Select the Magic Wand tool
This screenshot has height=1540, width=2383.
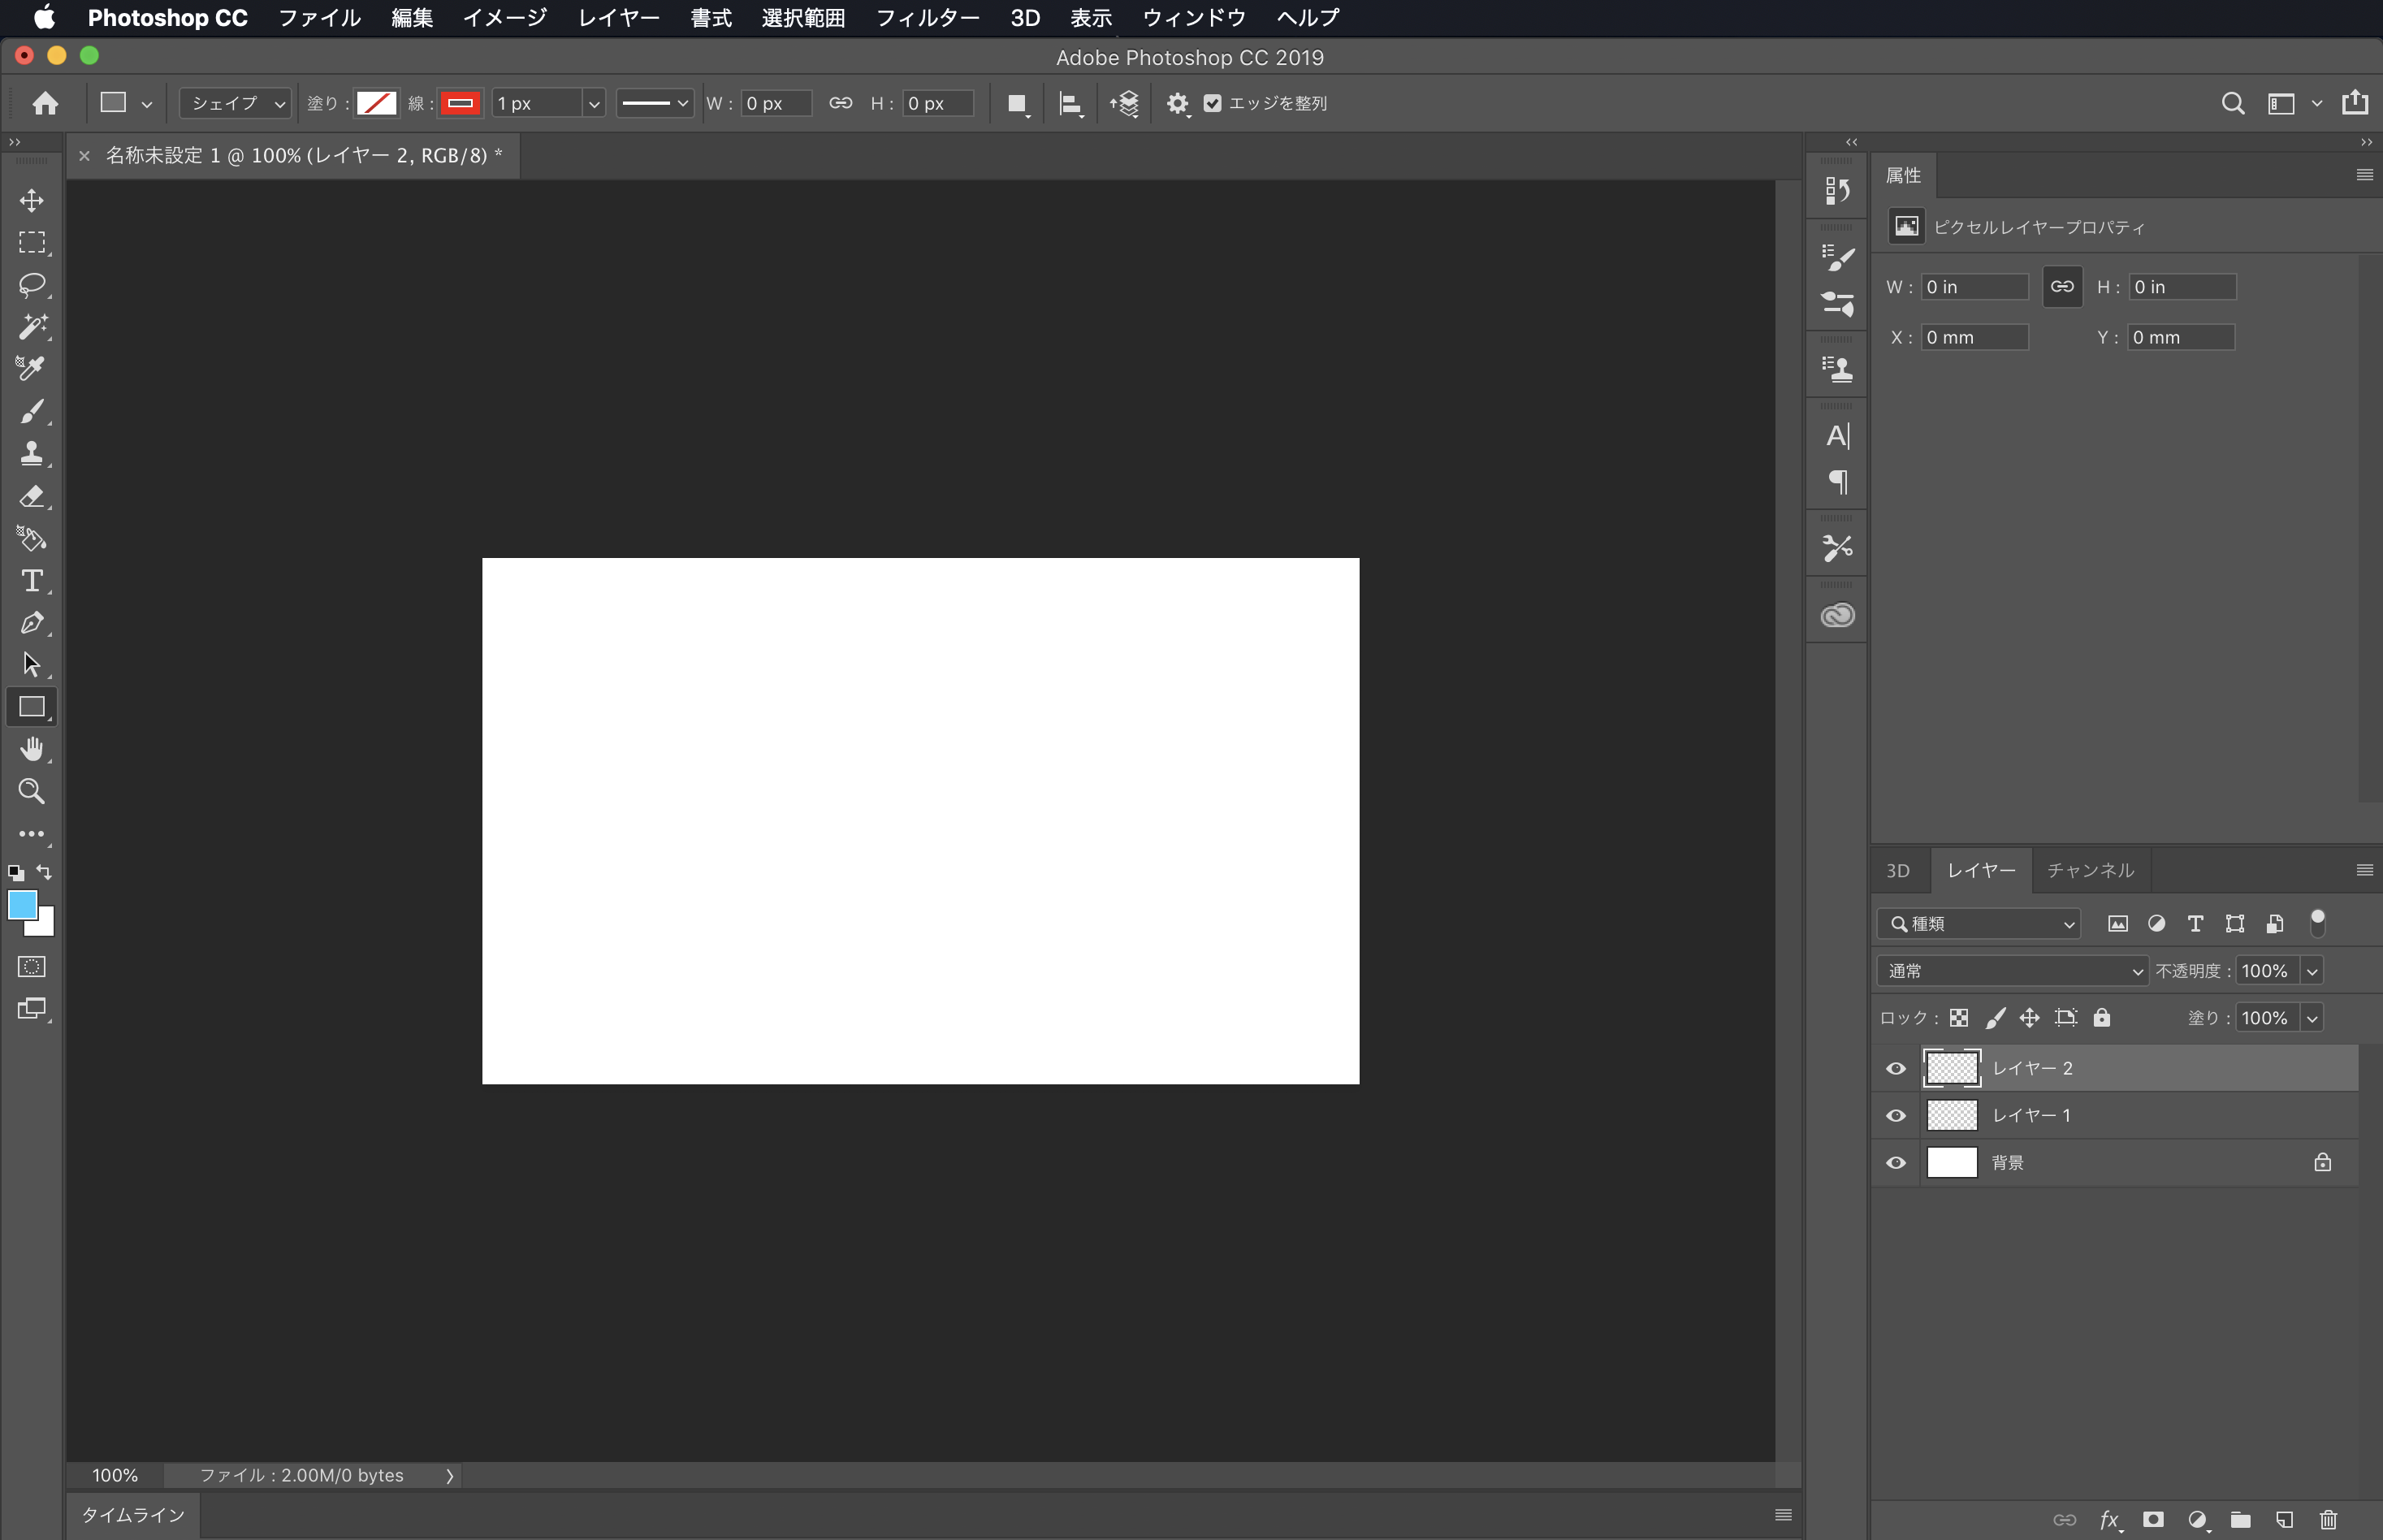(32, 327)
